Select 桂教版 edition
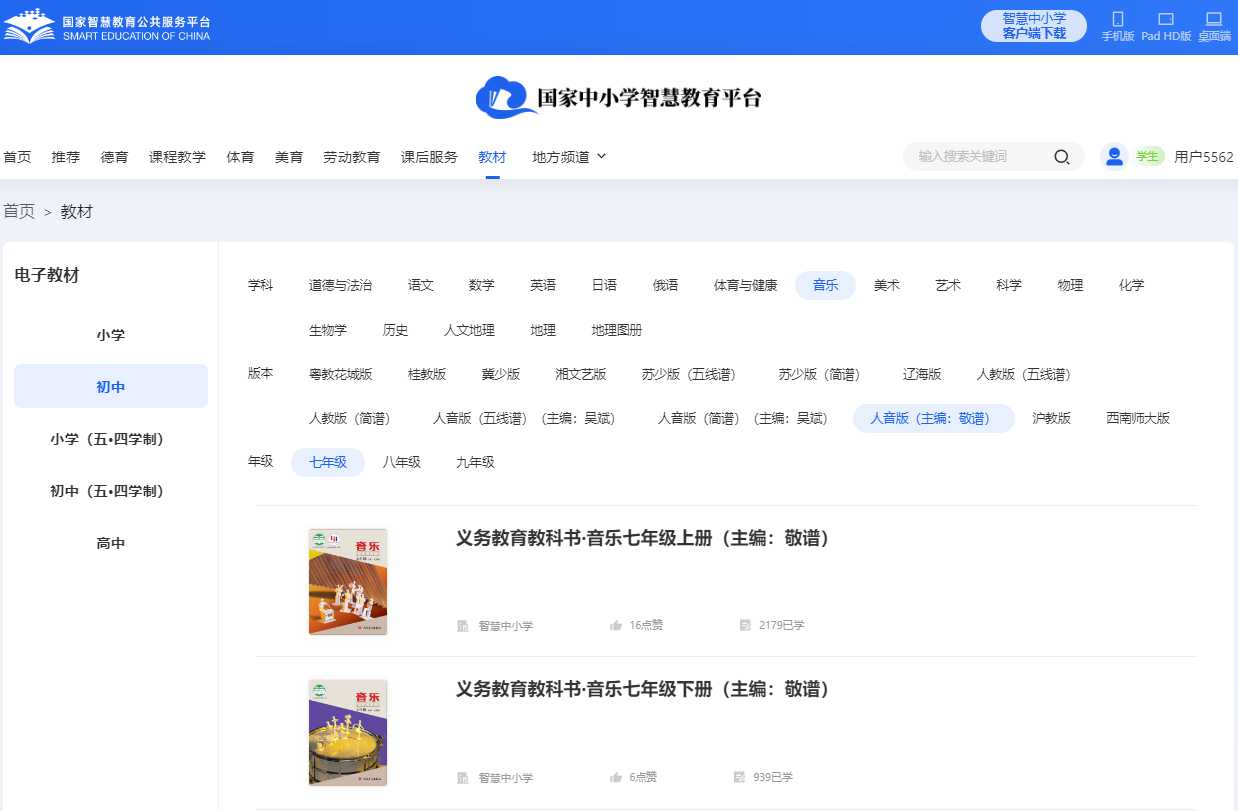1238x811 pixels. 427,374
